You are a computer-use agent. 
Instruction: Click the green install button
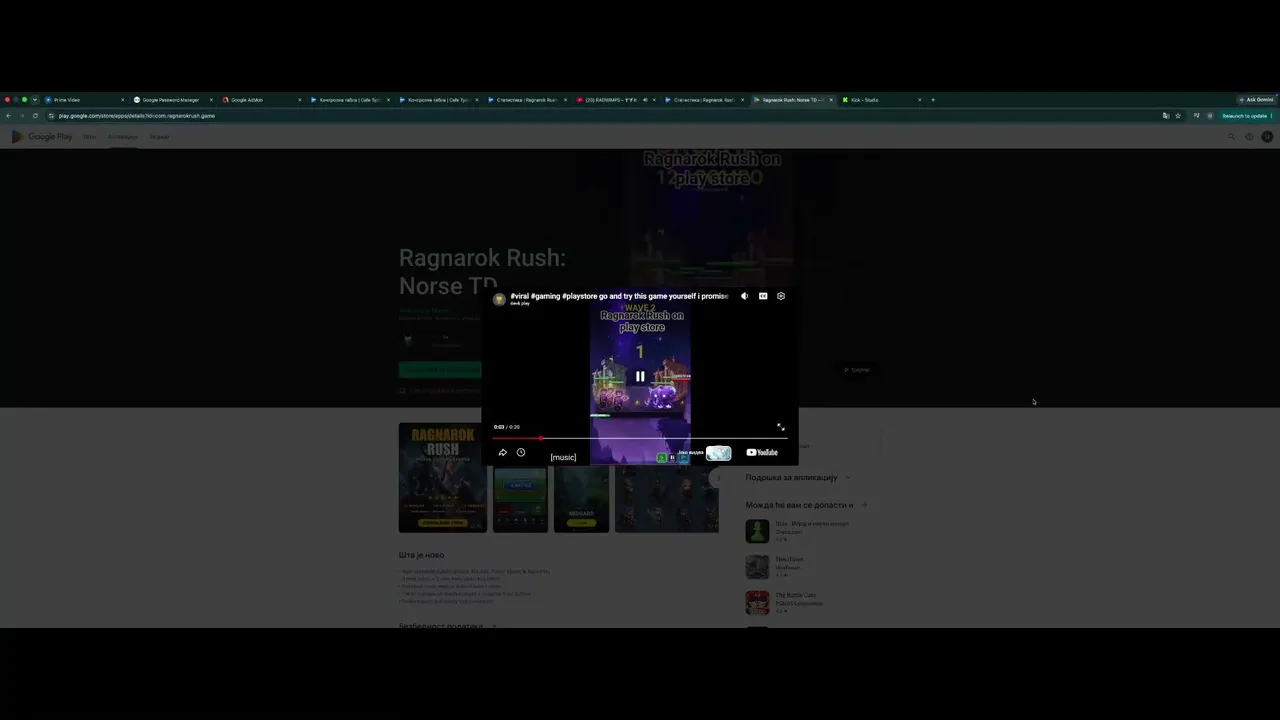click(x=440, y=370)
